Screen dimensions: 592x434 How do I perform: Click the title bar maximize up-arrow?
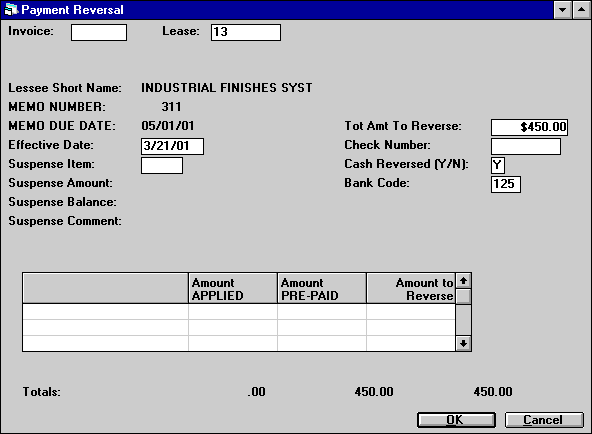[x=581, y=10]
